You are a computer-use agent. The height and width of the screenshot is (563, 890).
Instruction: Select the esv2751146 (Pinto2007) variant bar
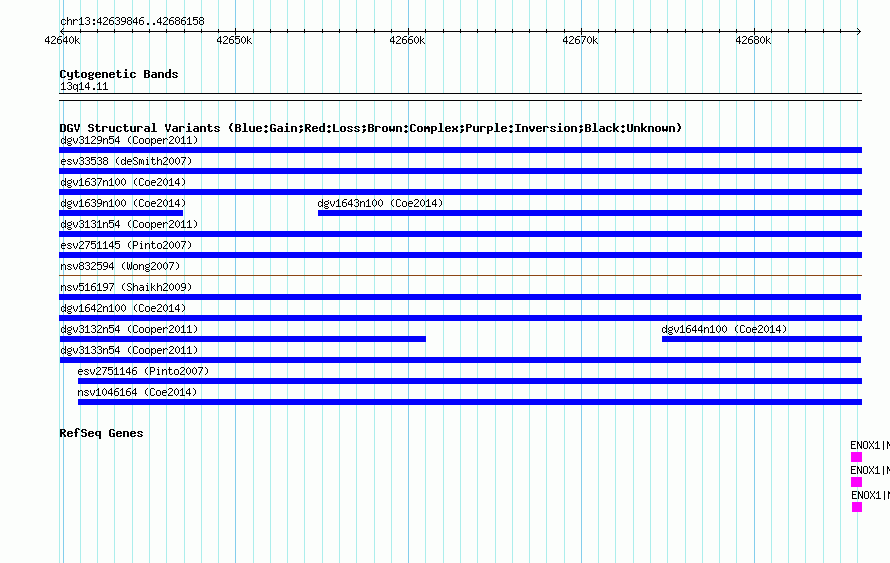(470, 381)
